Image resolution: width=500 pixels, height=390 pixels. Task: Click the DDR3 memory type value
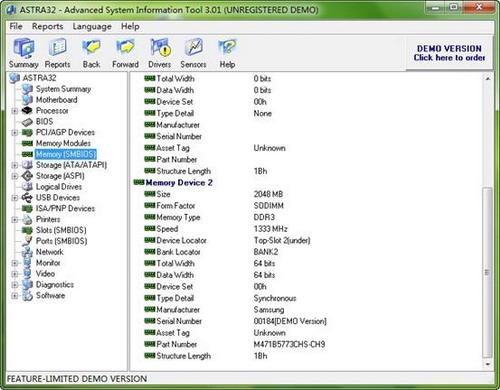[x=264, y=217]
